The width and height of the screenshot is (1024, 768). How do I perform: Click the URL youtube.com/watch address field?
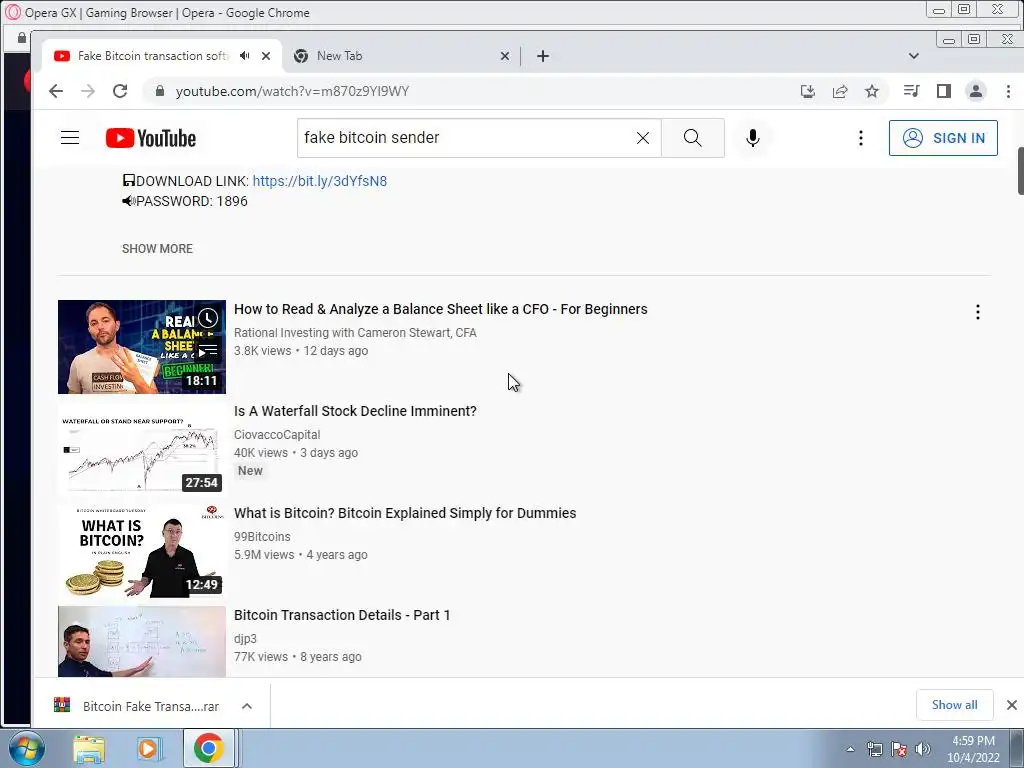293,91
